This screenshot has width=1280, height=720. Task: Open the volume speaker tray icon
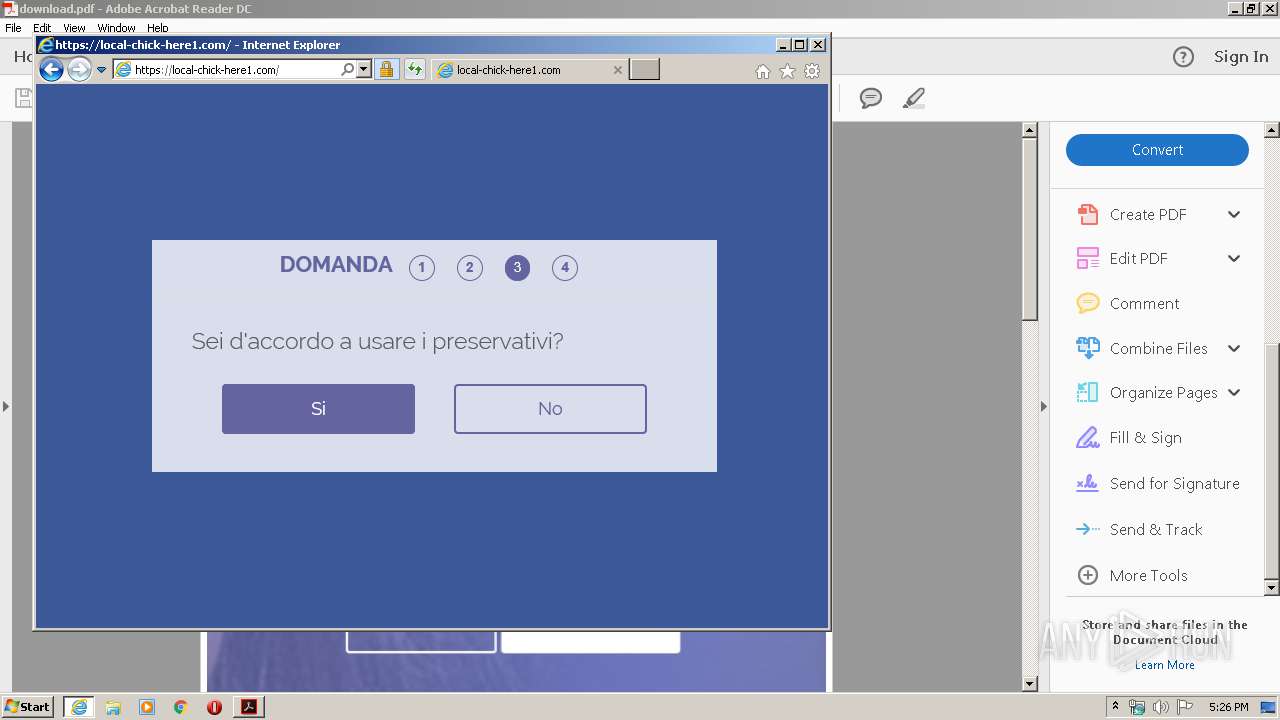point(1161,707)
